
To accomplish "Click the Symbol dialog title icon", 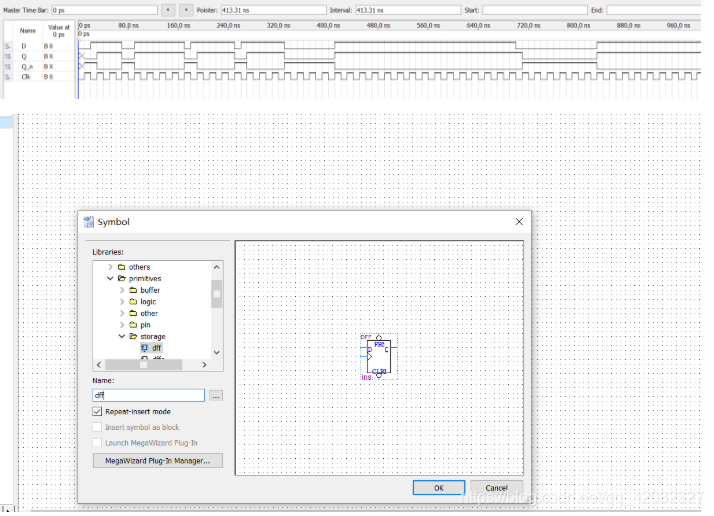I will point(88,222).
